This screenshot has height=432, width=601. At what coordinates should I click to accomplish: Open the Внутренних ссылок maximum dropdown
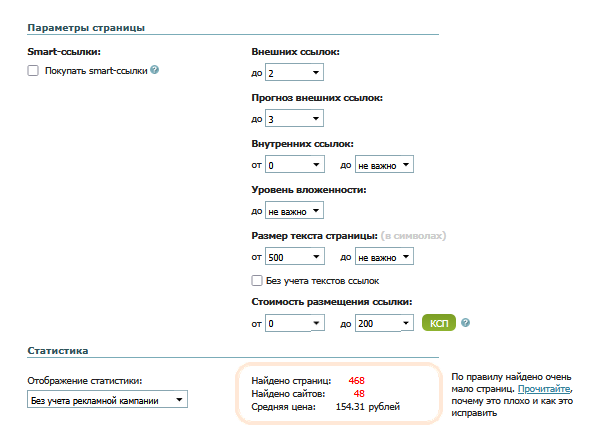(384, 165)
